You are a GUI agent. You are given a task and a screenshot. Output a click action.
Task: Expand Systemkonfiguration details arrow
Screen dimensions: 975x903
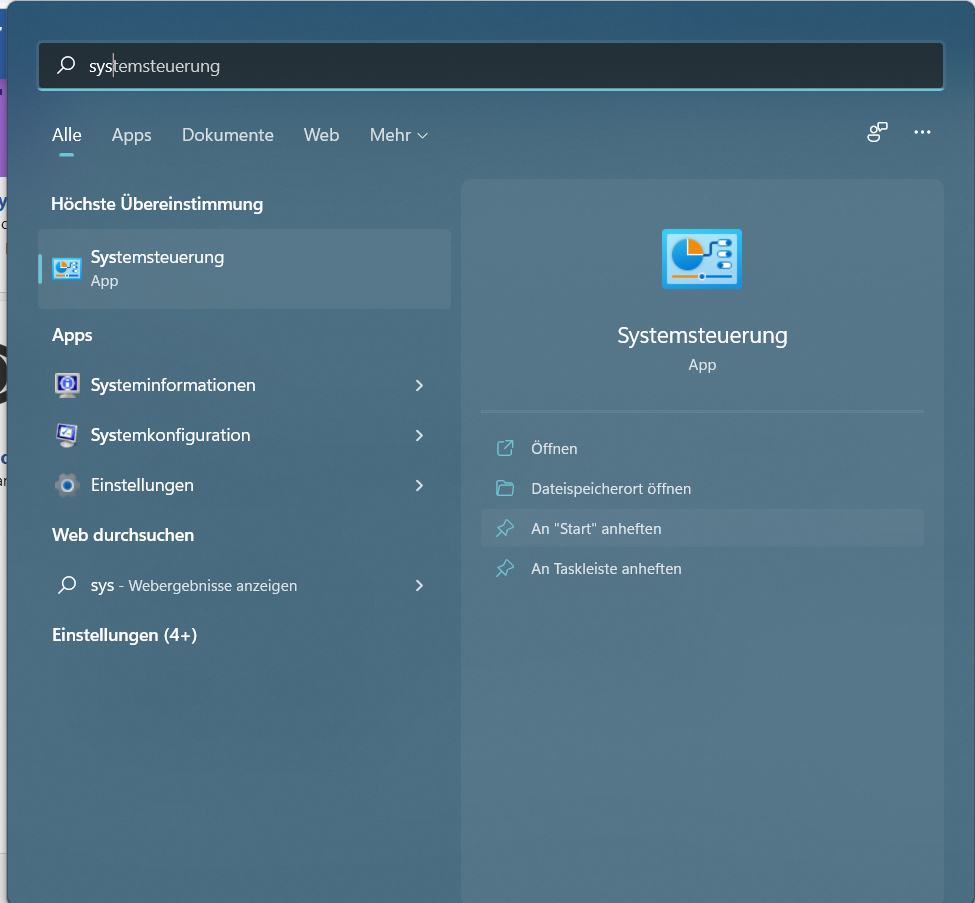click(x=419, y=435)
